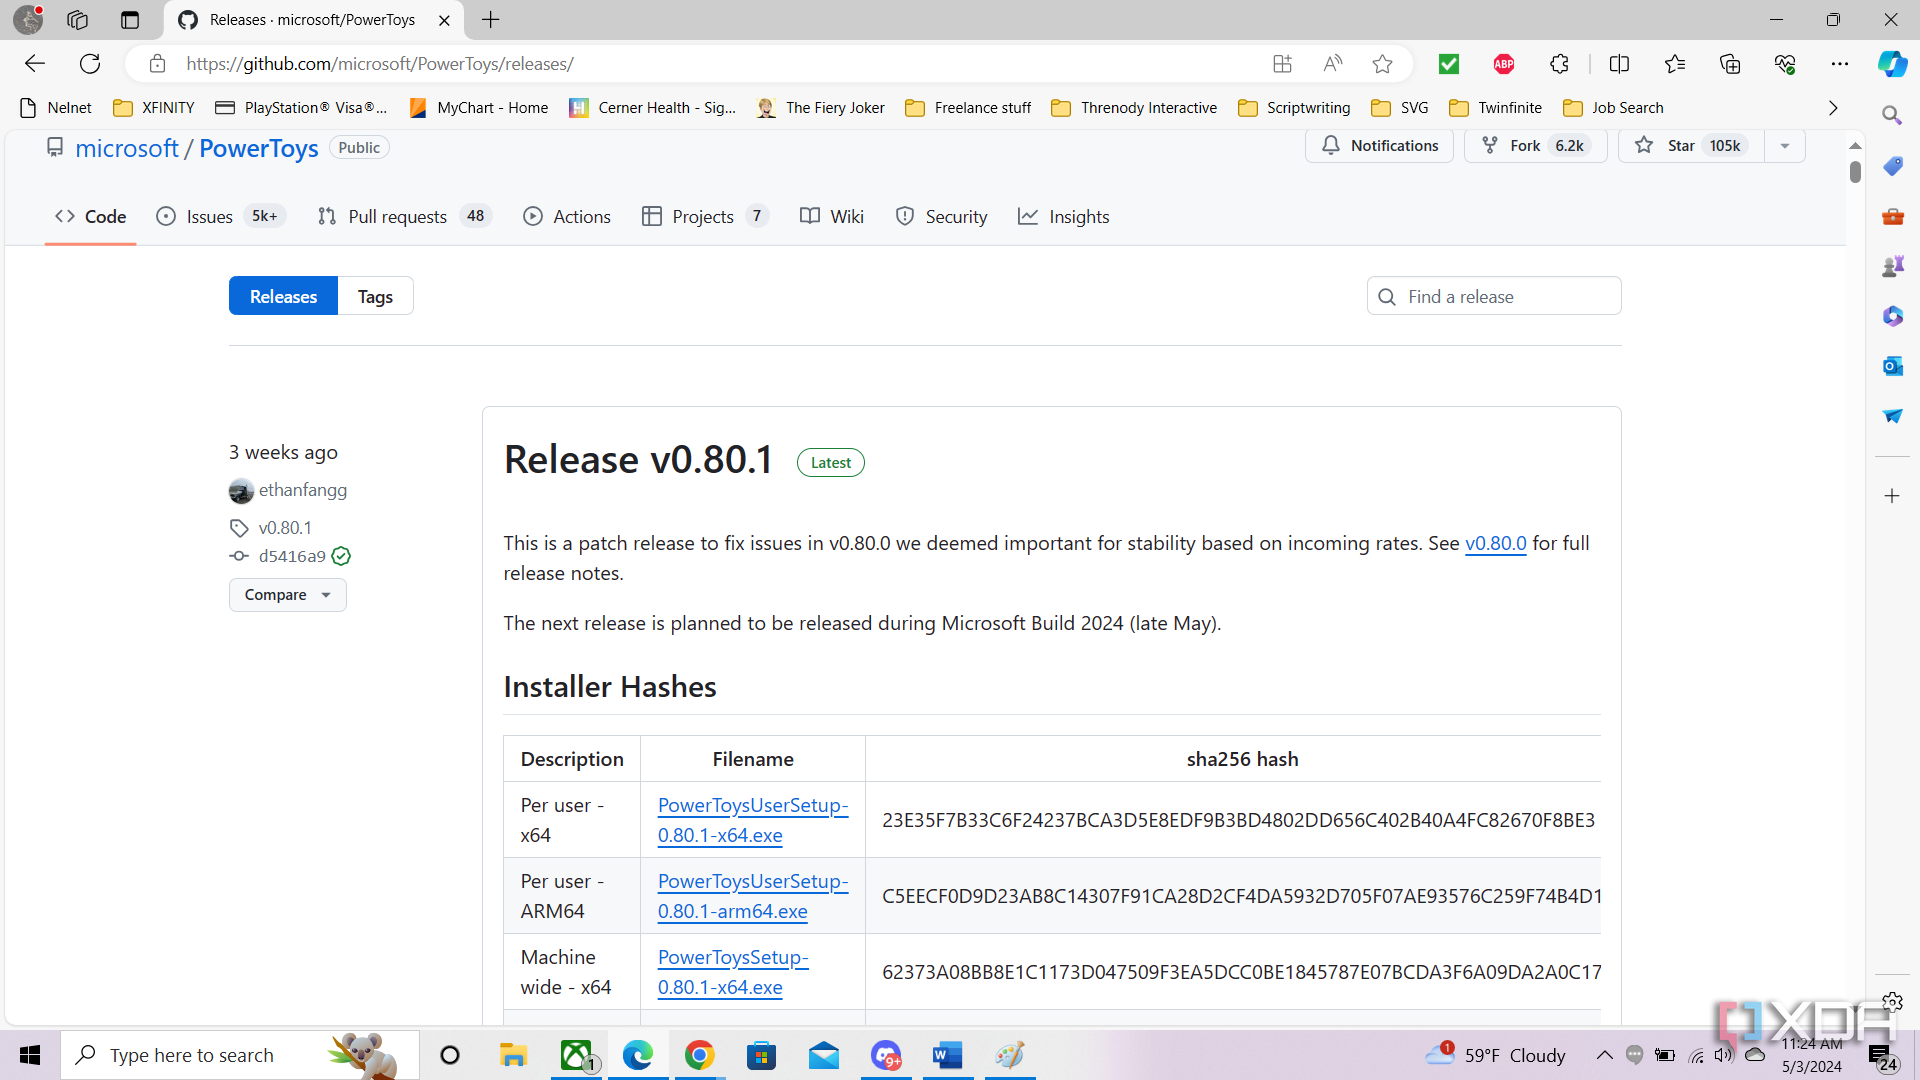1920x1080 pixels.
Task: Open the microsoft organization link
Action: coord(127,149)
